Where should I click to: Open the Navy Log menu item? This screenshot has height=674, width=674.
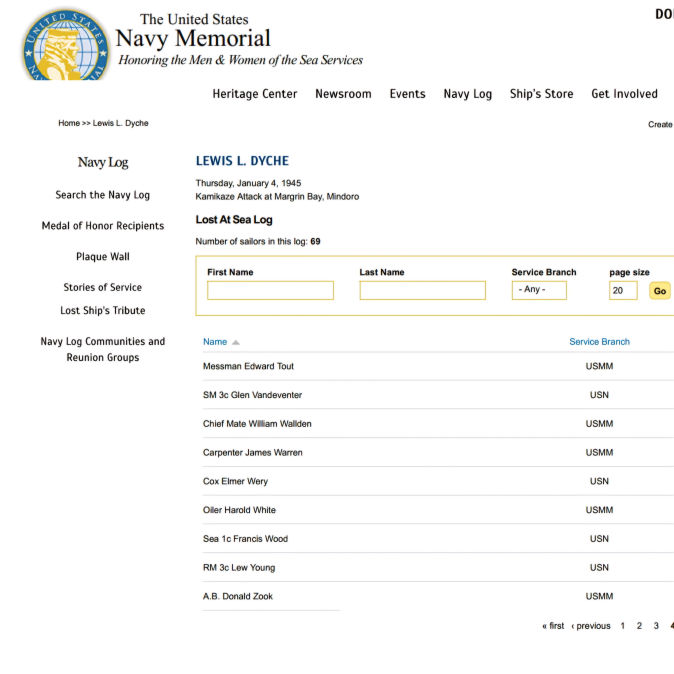click(x=467, y=94)
